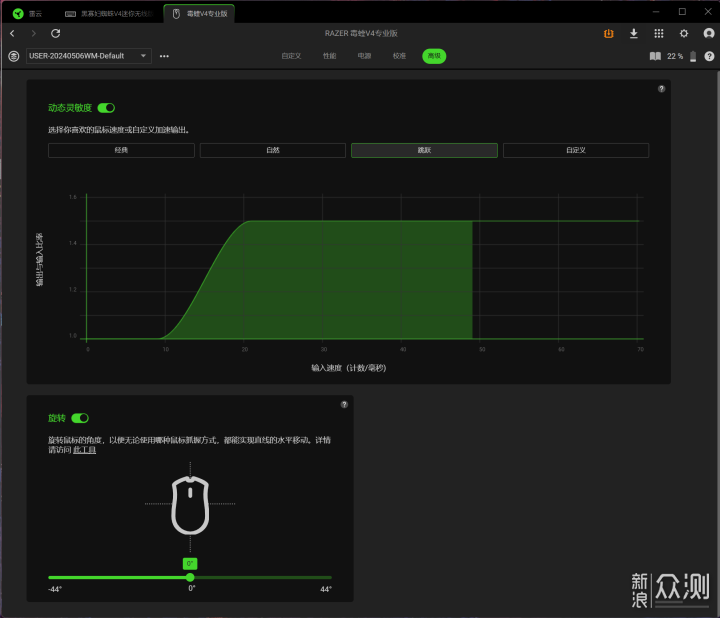The height and width of the screenshot is (618, 720).
Task: Click the profile icon beside the profile dropdown
Action: coord(14,56)
